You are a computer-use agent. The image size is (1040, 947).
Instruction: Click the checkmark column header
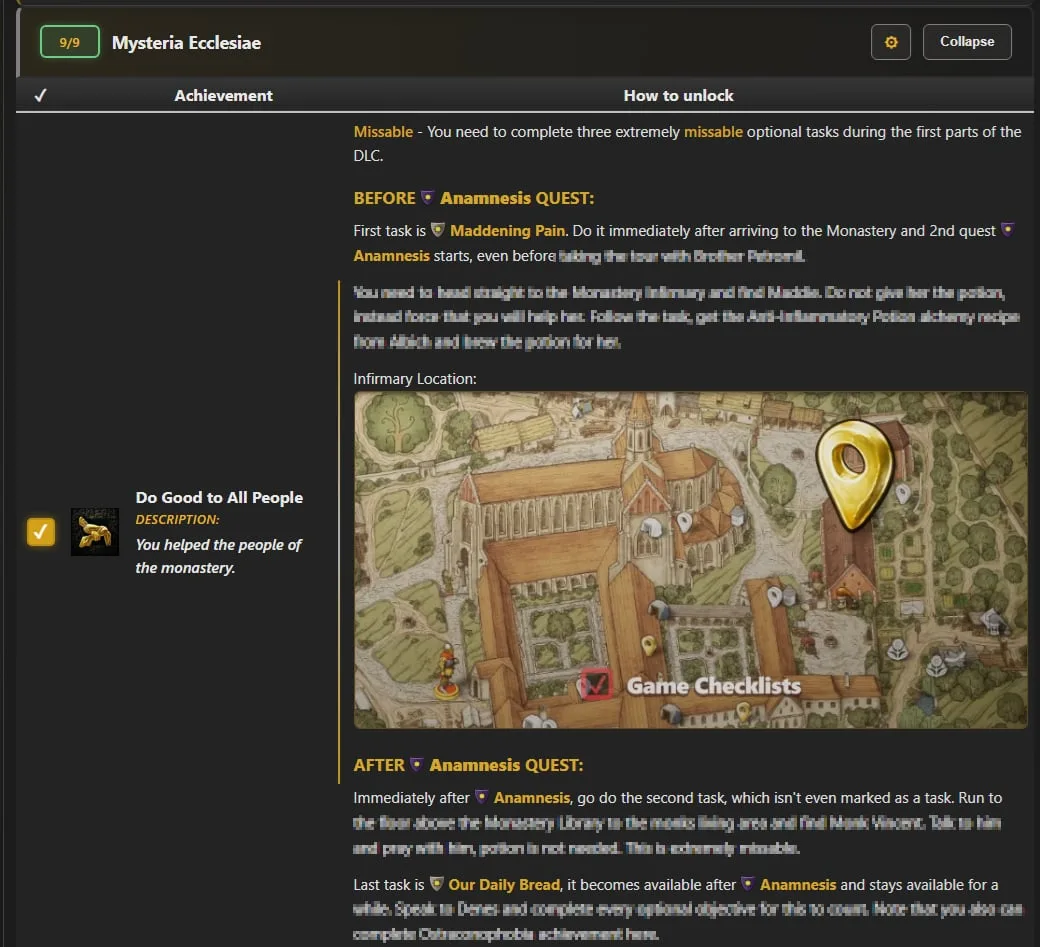pyautogui.click(x=40, y=95)
